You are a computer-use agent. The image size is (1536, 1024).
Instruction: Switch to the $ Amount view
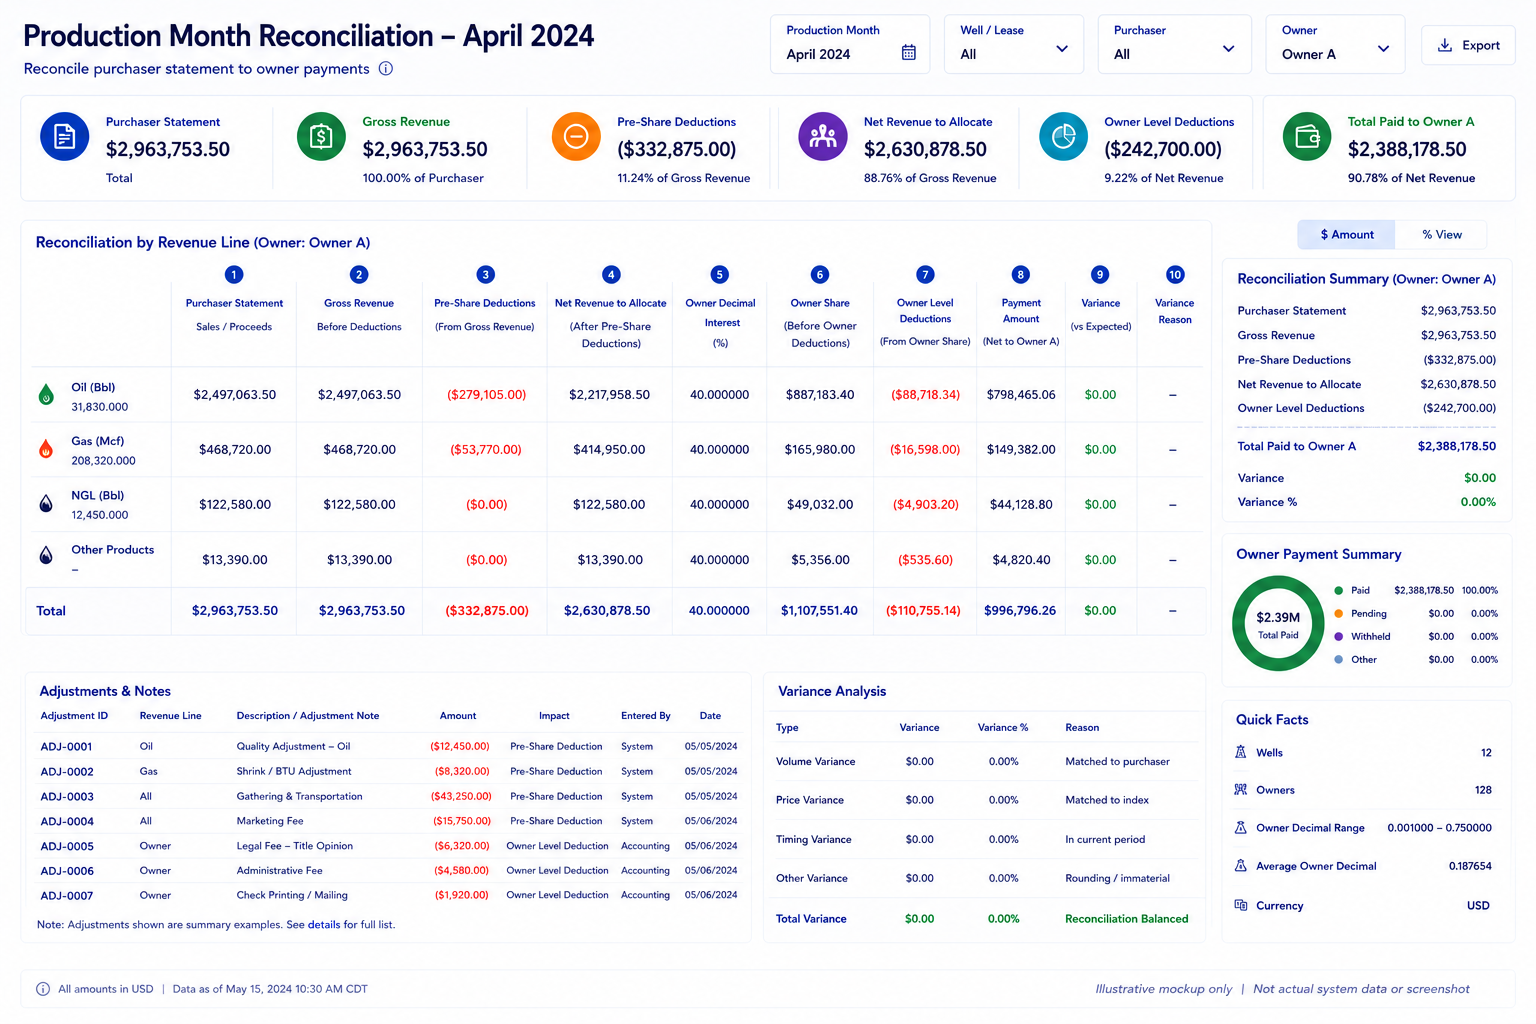1346,235
